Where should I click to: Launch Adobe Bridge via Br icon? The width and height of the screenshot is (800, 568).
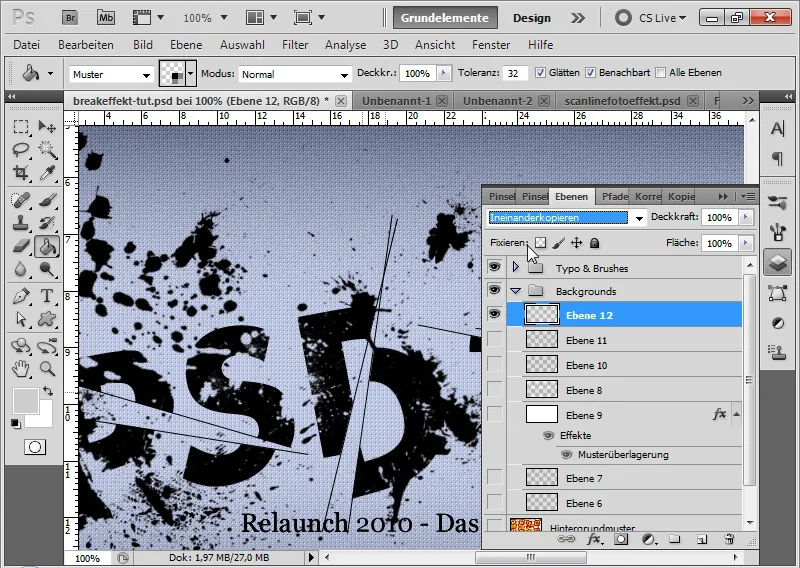(70, 18)
